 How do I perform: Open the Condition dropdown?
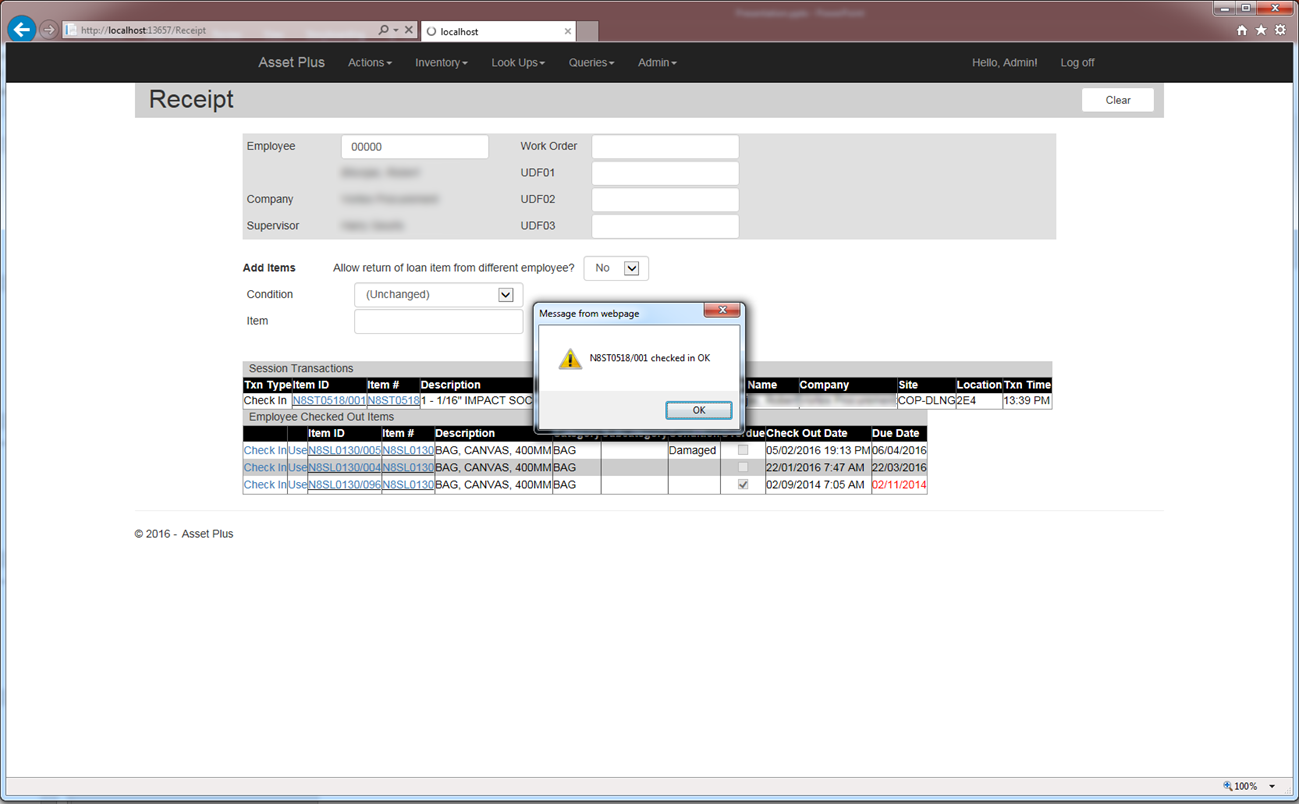click(438, 295)
